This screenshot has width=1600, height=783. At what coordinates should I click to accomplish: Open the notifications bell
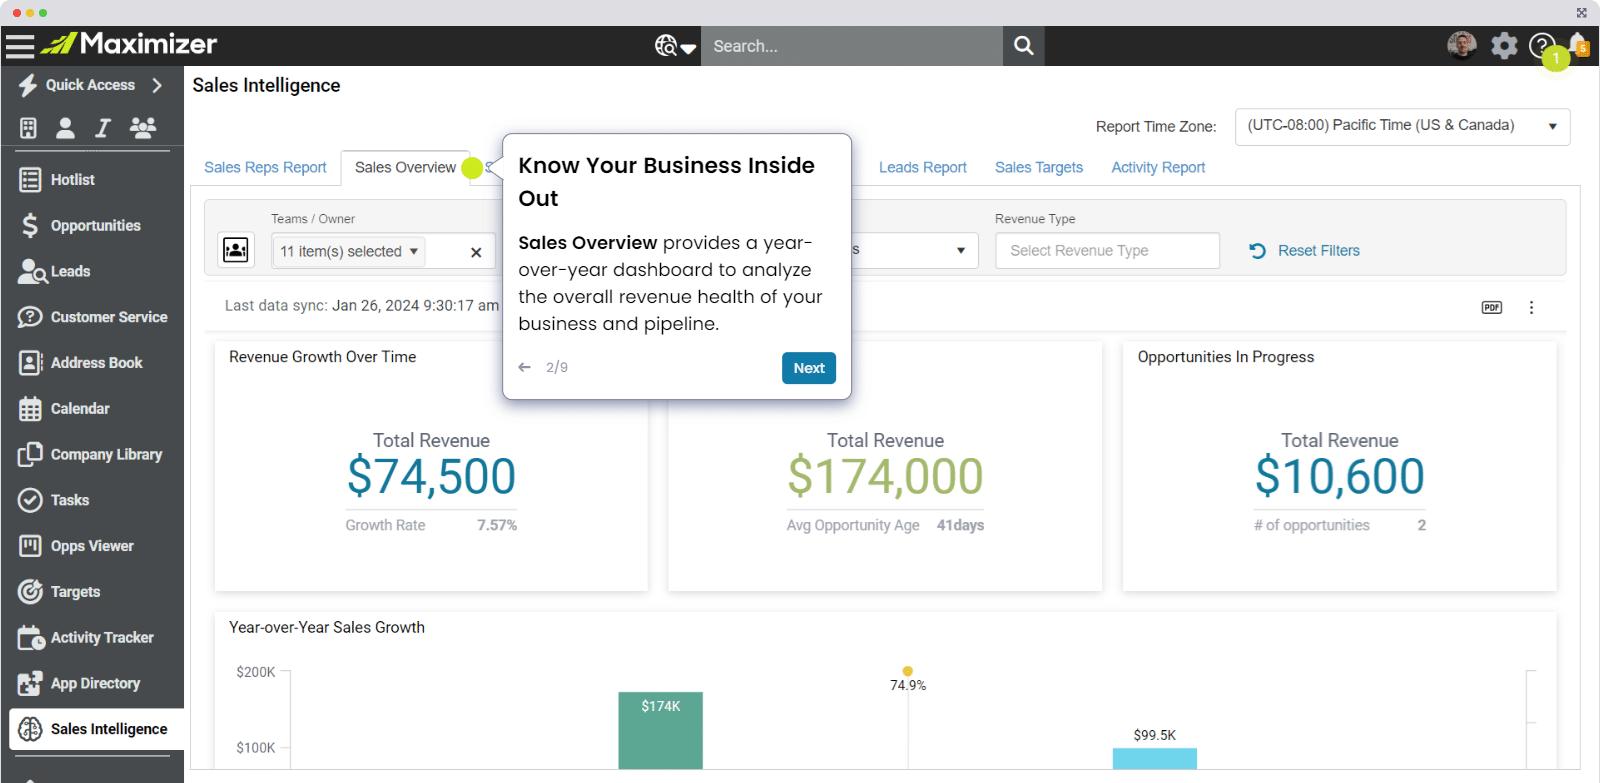click(1579, 44)
